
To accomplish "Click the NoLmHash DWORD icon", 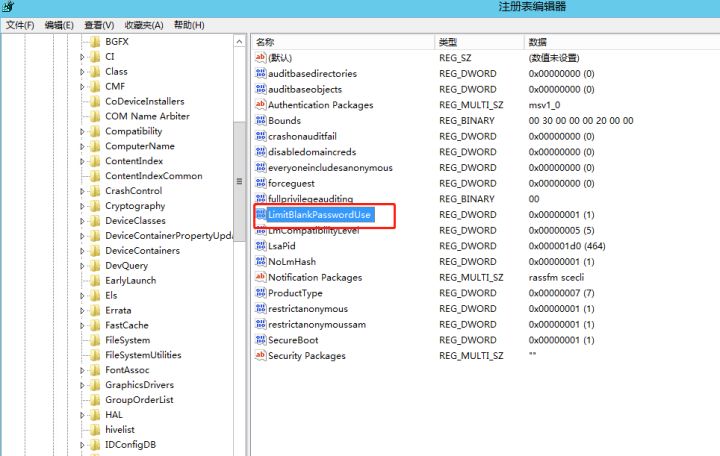I will point(260,261).
